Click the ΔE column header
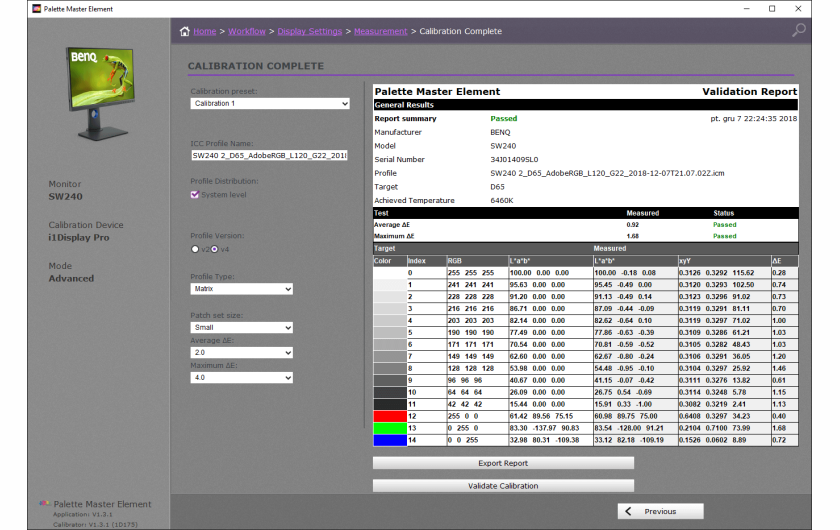Viewport: 840px width, 530px height. pos(784,261)
